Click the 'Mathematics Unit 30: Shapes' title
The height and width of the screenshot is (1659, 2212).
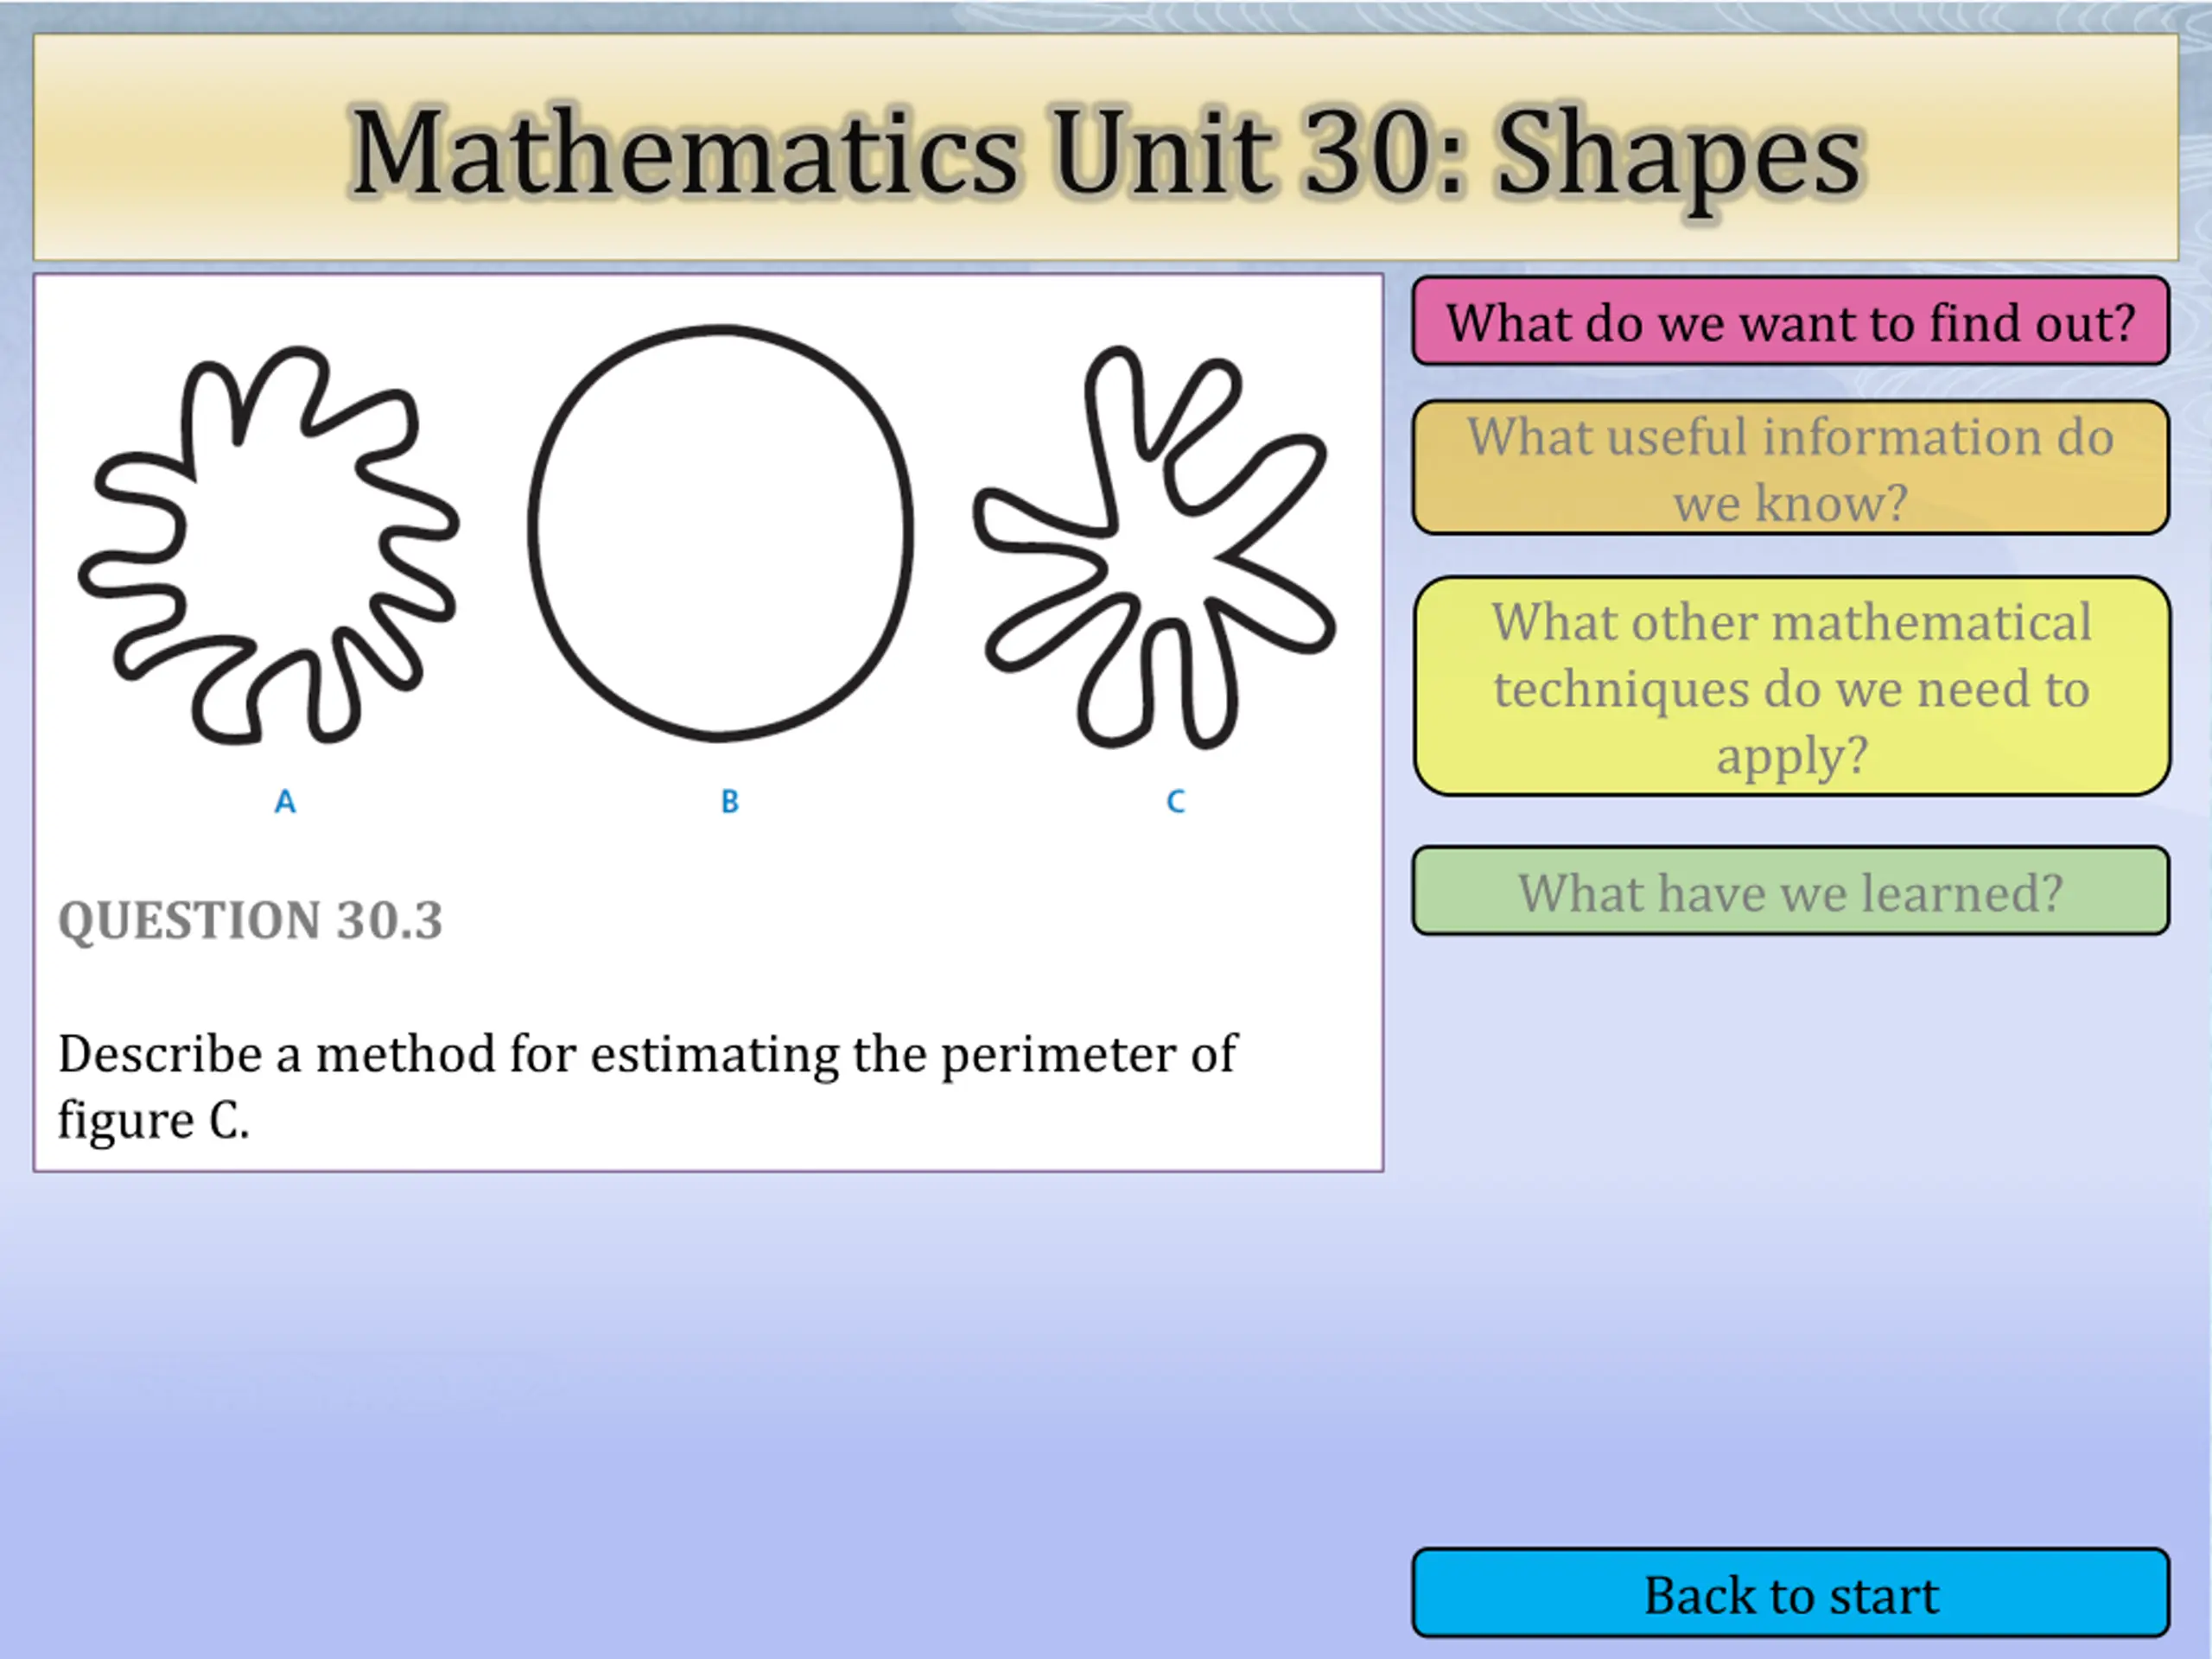point(1106,153)
